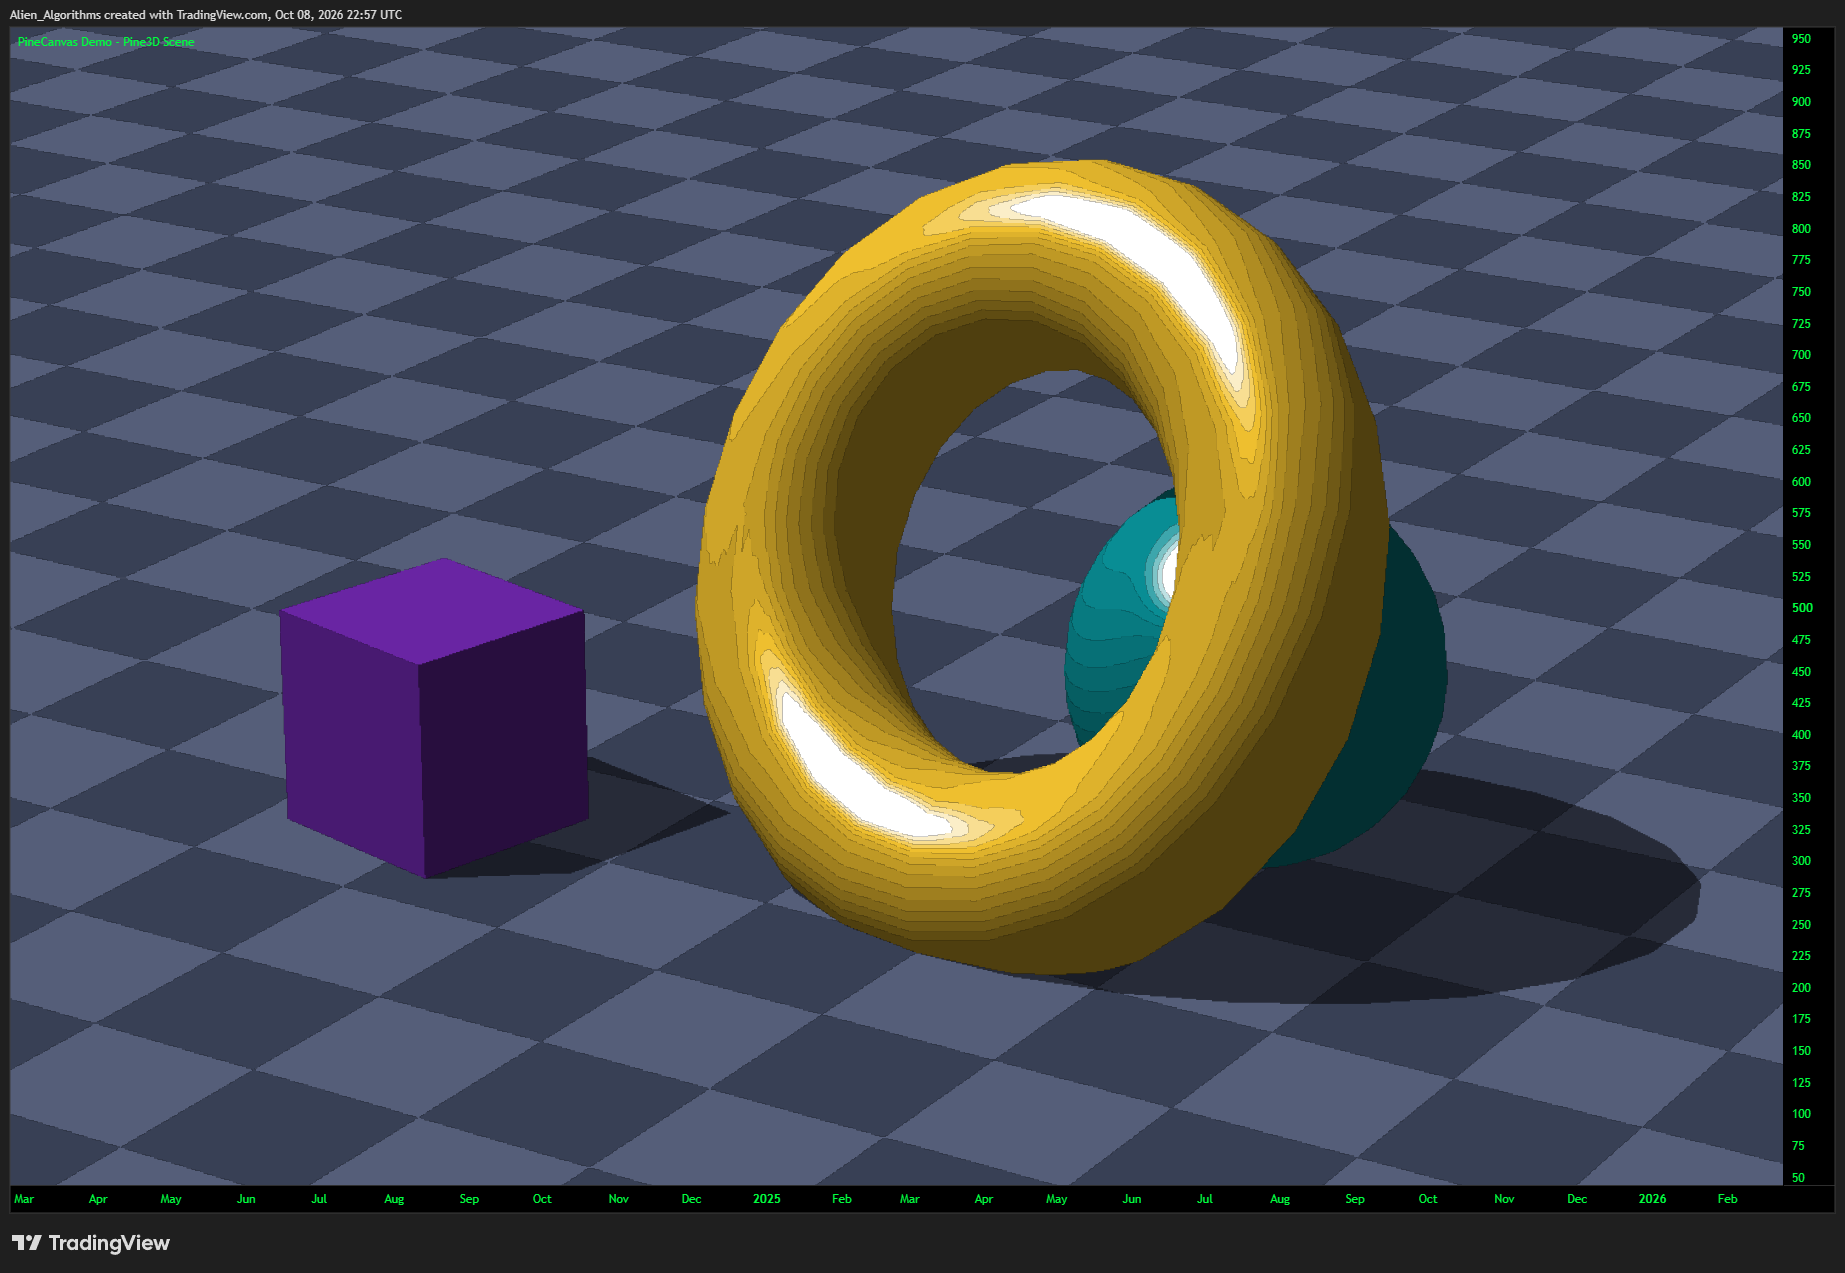This screenshot has height=1273, width=1845.
Task: Click the 675 price scale label
Action: click(x=1801, y=387)
